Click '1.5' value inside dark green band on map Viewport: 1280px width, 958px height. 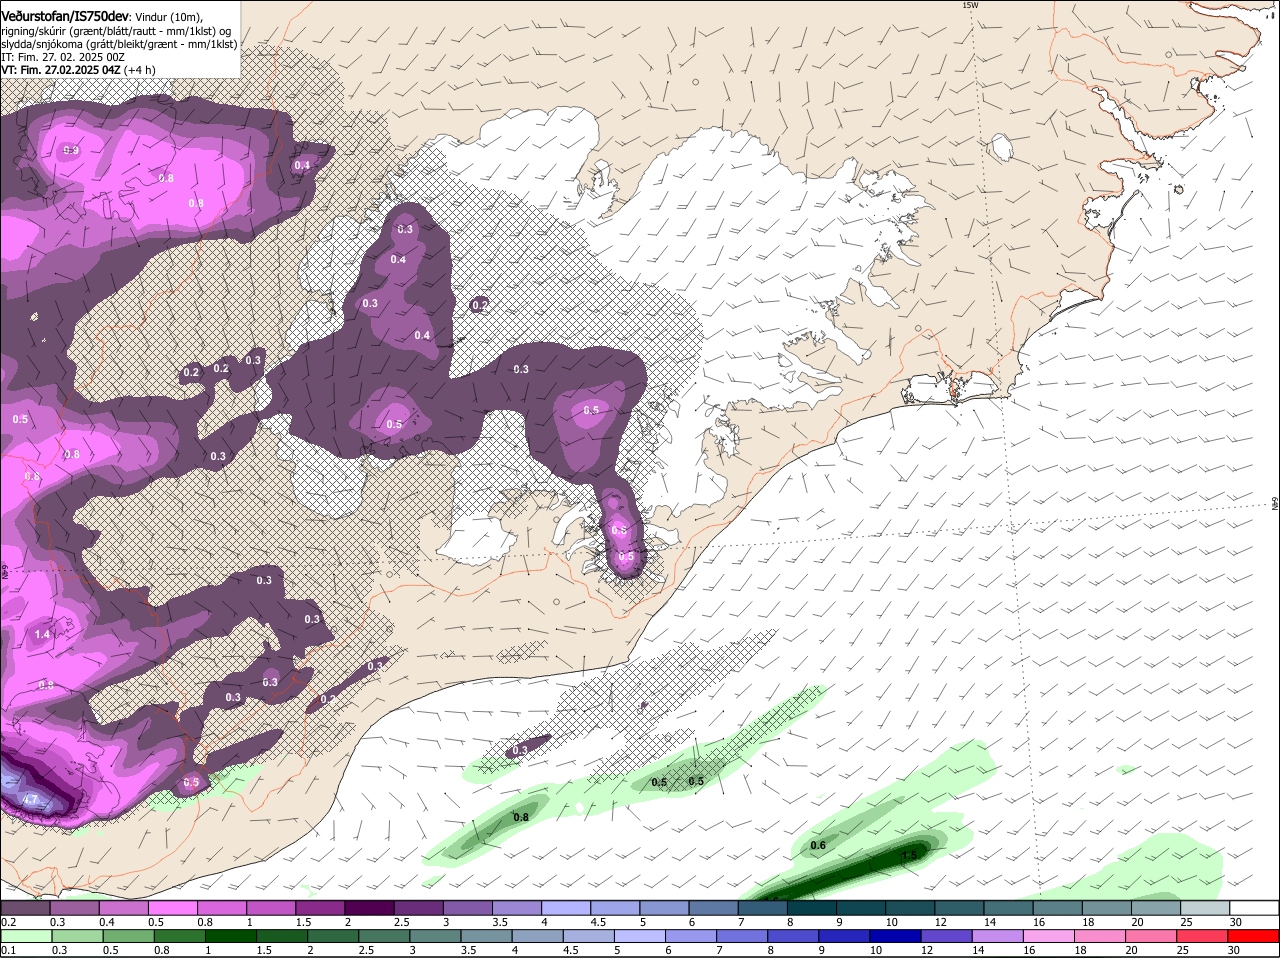tap(909, 856)
